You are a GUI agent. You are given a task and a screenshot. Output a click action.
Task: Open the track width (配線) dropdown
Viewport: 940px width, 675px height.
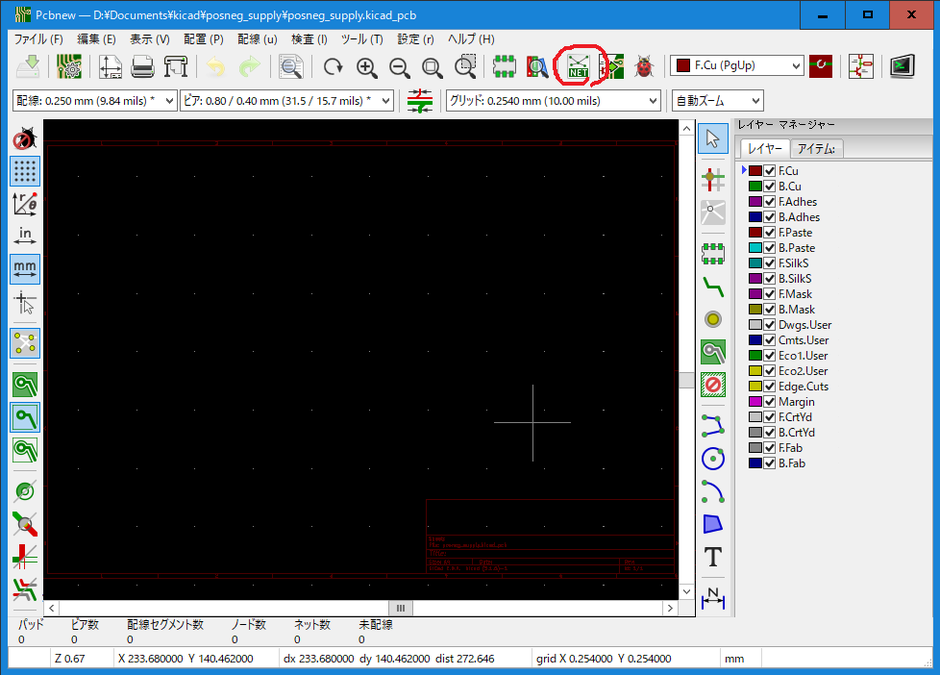coord(94,101)
